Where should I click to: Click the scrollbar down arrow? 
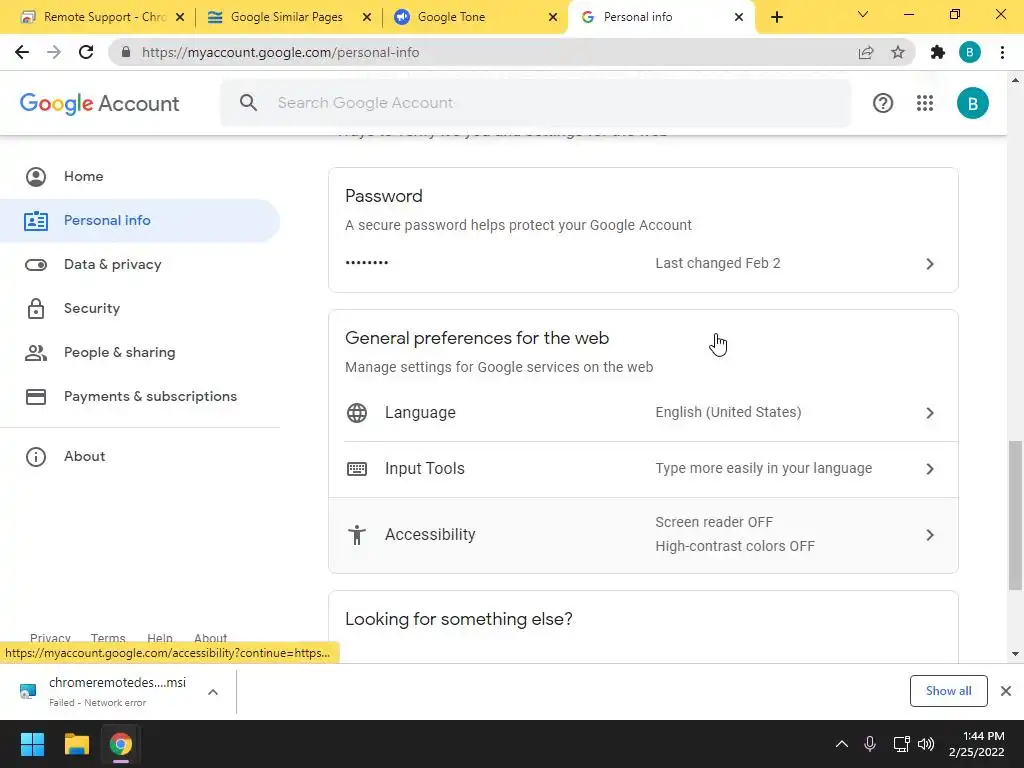pyautogui.click(x=1015, y=654)
